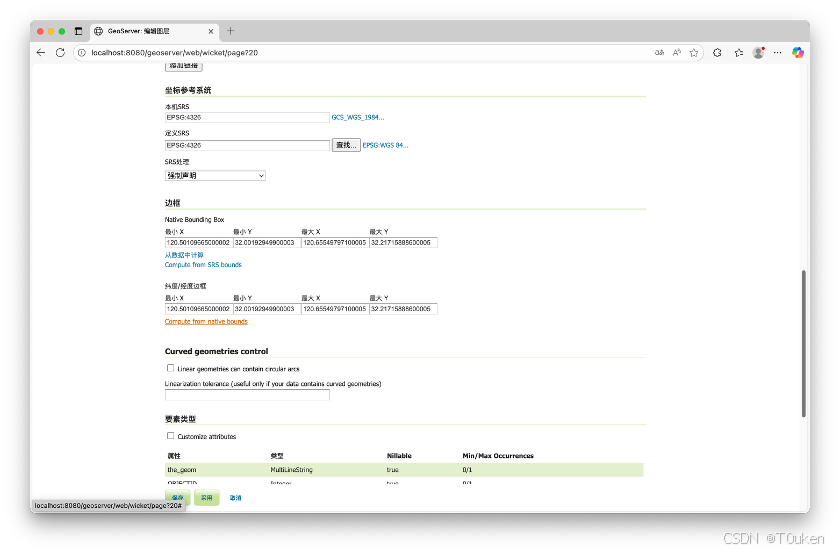Image resolution: width=840 pixels, height=554 pixels.
Task: Select the GeoServer 编辑图层 tab
Action: click(154, 31)
